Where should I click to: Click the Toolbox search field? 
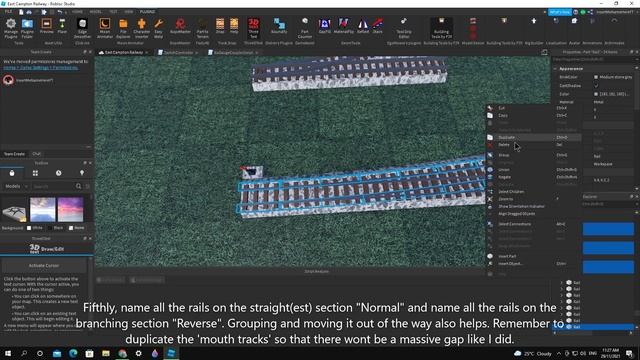coord(53,187)
